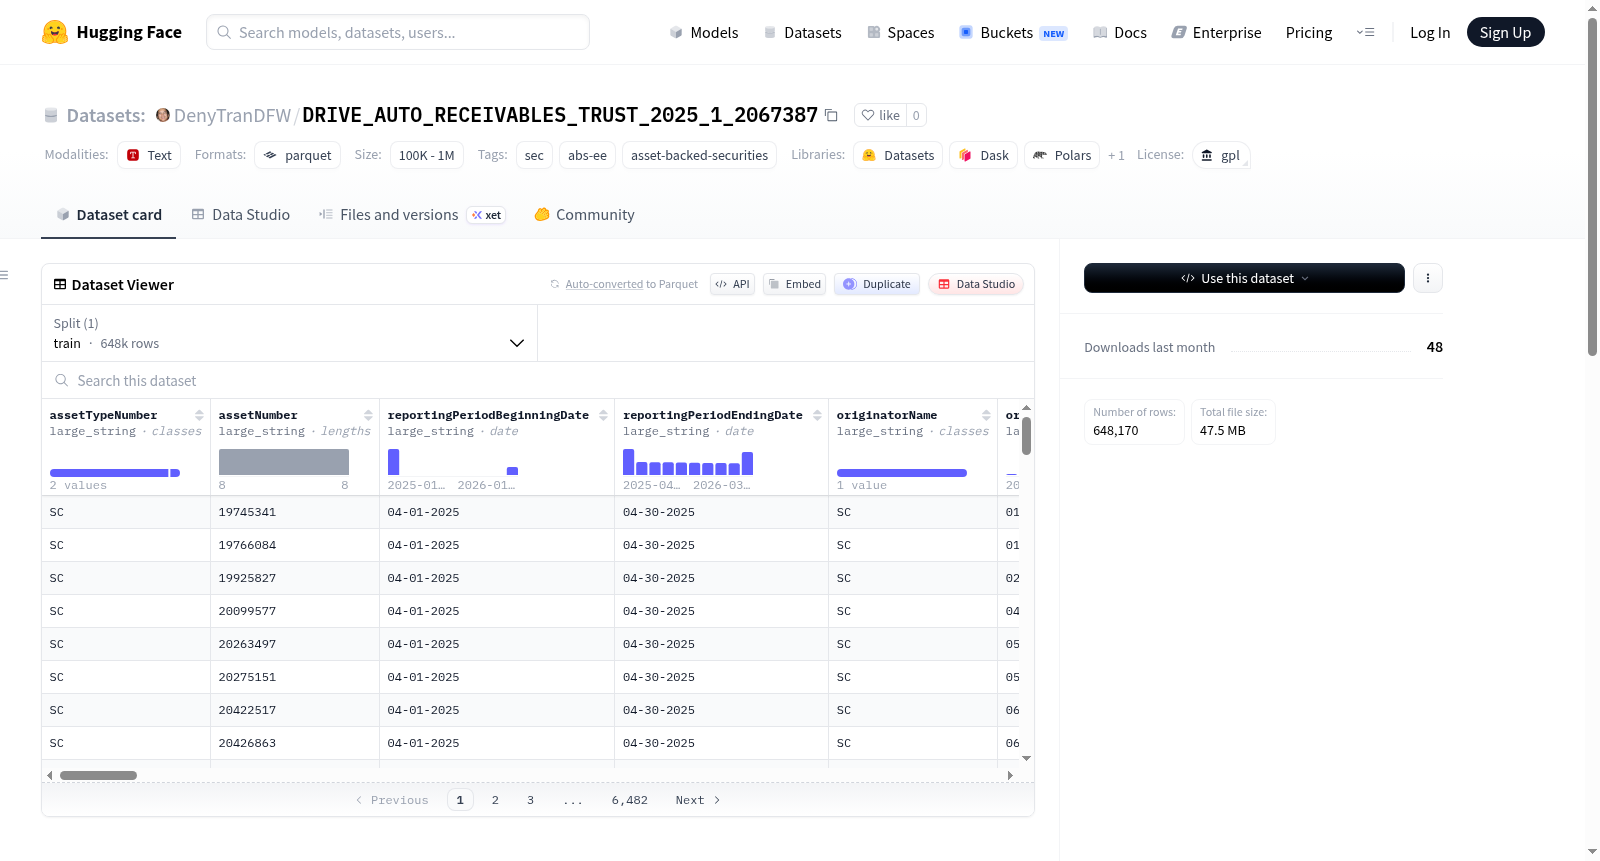The image size is (1600, 861).
Task: Click the 100K - 1M size tag
Action: [426, 155]
